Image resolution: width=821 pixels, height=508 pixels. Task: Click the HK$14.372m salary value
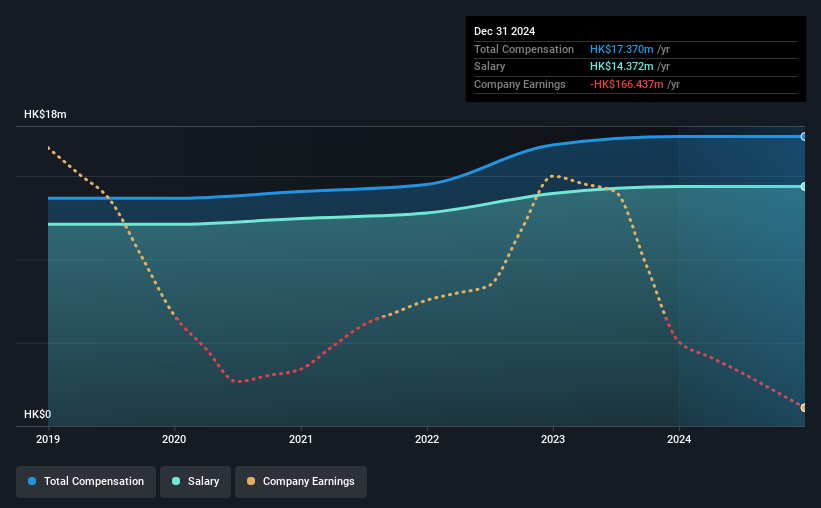coord(622,67)
